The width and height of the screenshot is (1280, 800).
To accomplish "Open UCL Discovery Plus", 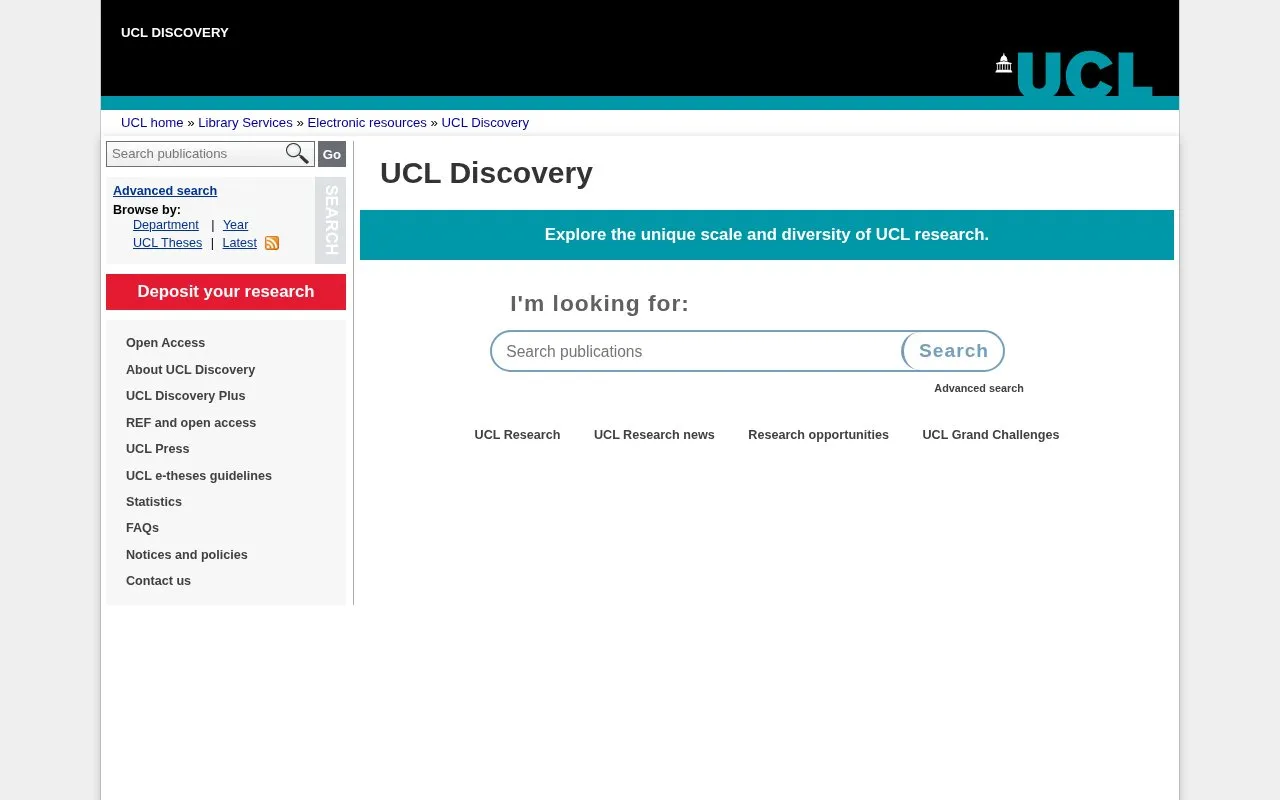I will [185, 396].
